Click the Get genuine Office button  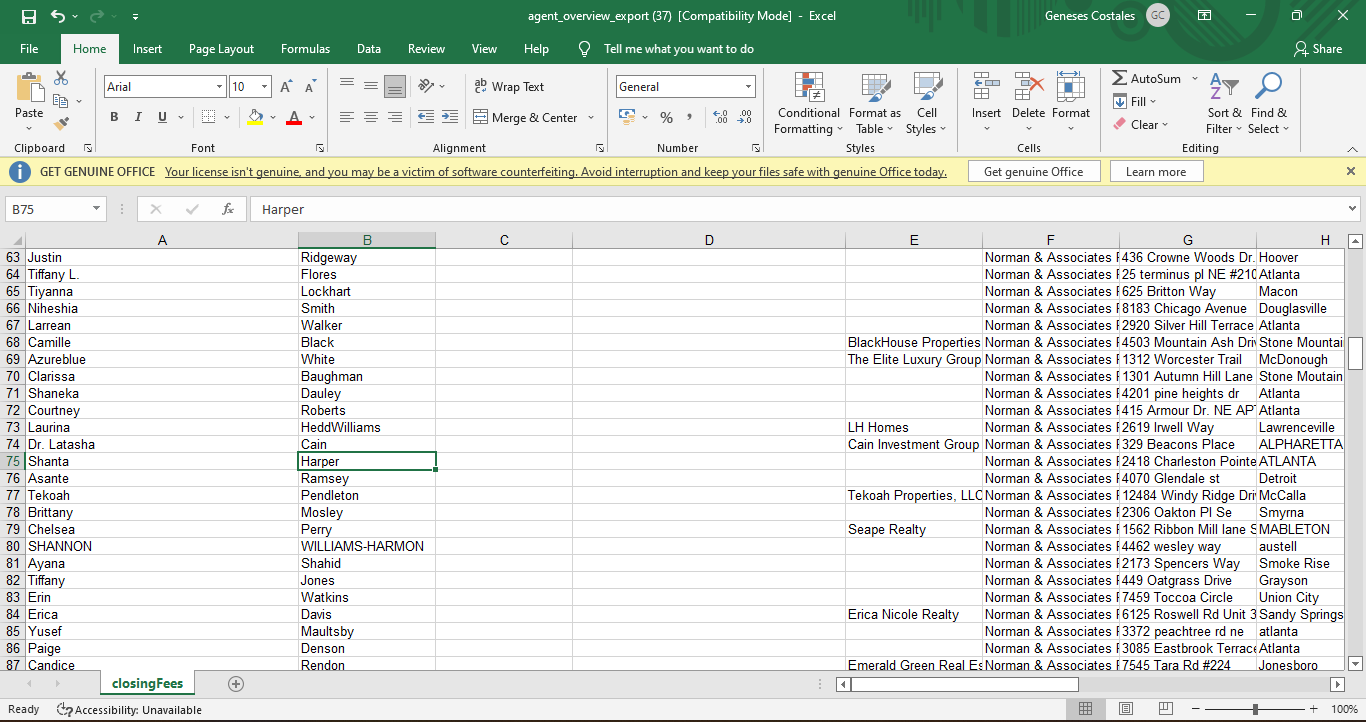point(1033,172)
